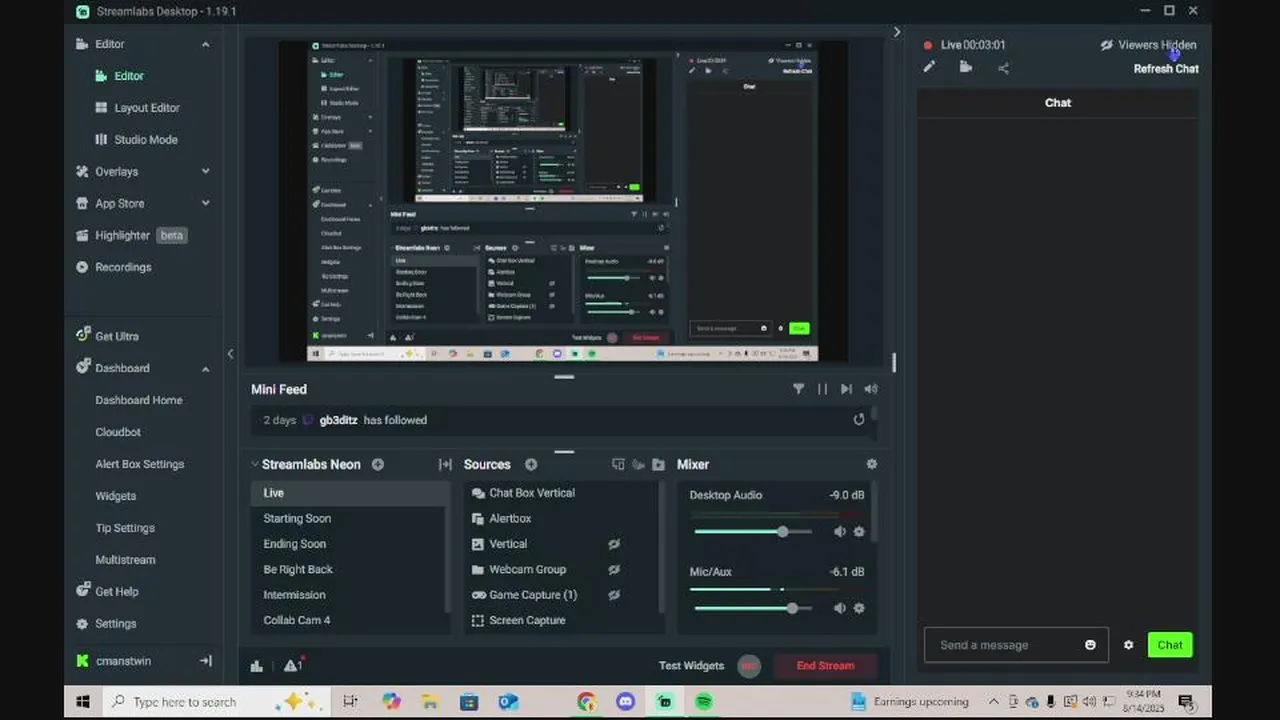This screenshot has width=1280, height=720.
Task: Open the emoji picker in chat box
Action: 1090,645
